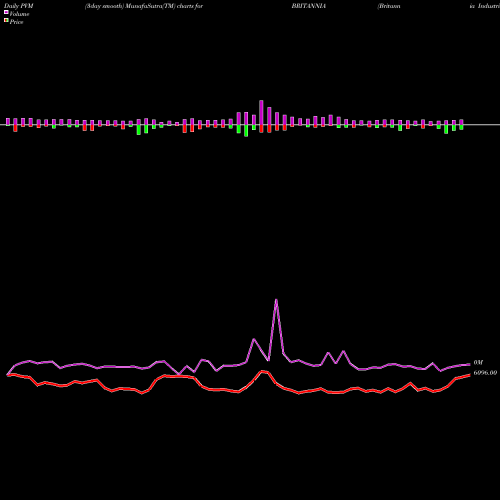Click the tallest magenta volume bar
This screenshot has height=500, width=500.
(x=261, y=112)
